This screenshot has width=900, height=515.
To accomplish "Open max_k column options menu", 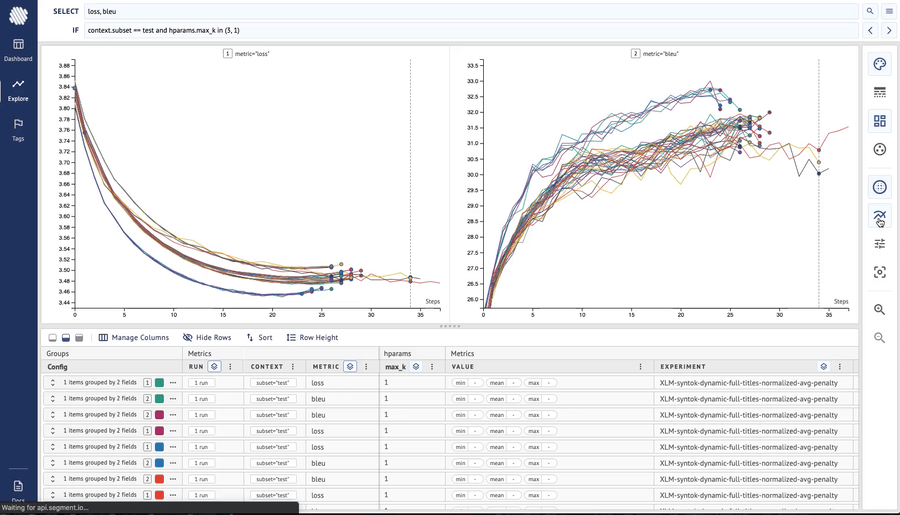I will 432,366.
